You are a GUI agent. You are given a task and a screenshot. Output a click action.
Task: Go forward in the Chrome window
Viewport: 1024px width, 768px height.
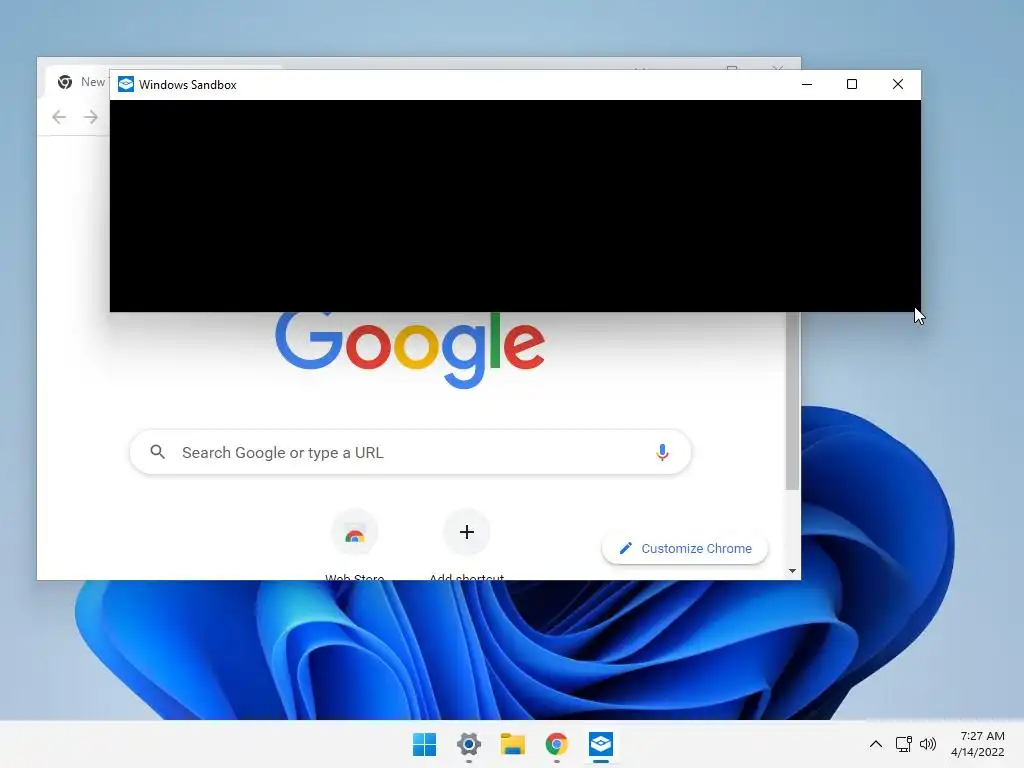click(x=91, y=117)
